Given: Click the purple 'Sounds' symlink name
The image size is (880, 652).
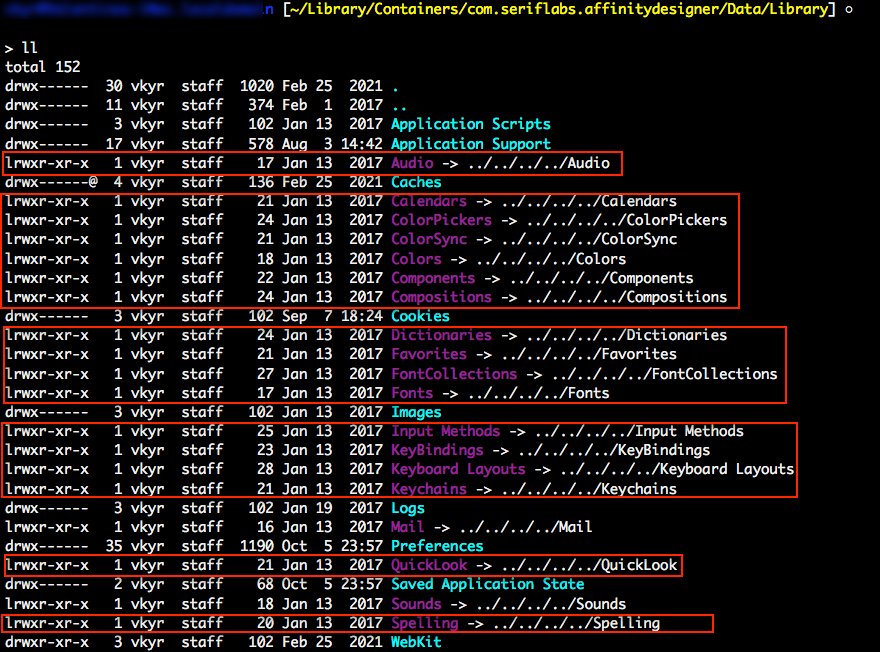Looking at the screenshot, I should pos(416,604).
